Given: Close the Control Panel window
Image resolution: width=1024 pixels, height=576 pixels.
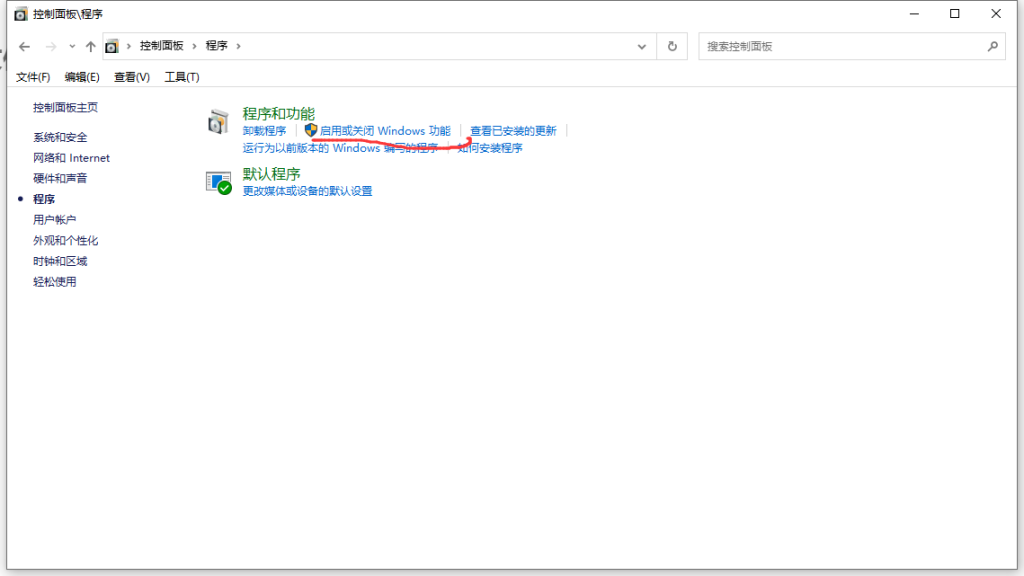Looking at the screenshot, I should coord(996,14).
